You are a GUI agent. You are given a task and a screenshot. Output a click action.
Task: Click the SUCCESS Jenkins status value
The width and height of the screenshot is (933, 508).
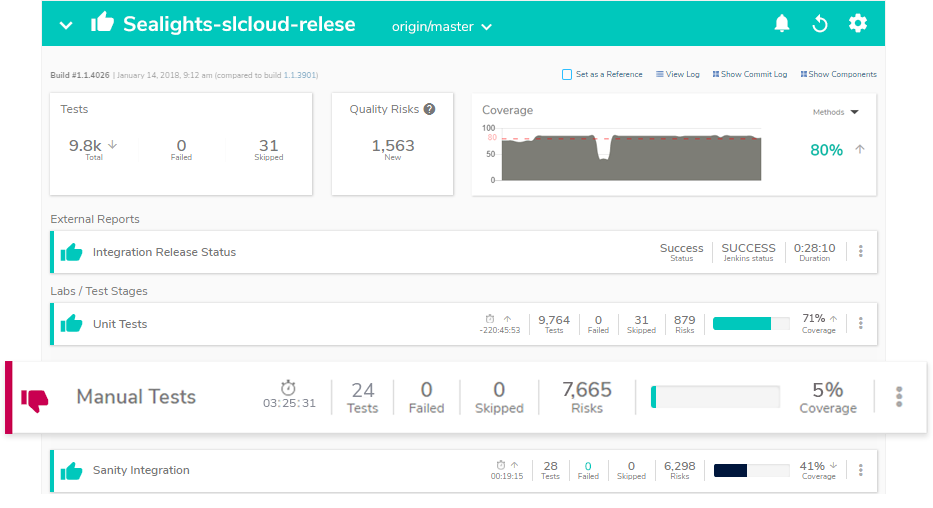pos(749,248)
